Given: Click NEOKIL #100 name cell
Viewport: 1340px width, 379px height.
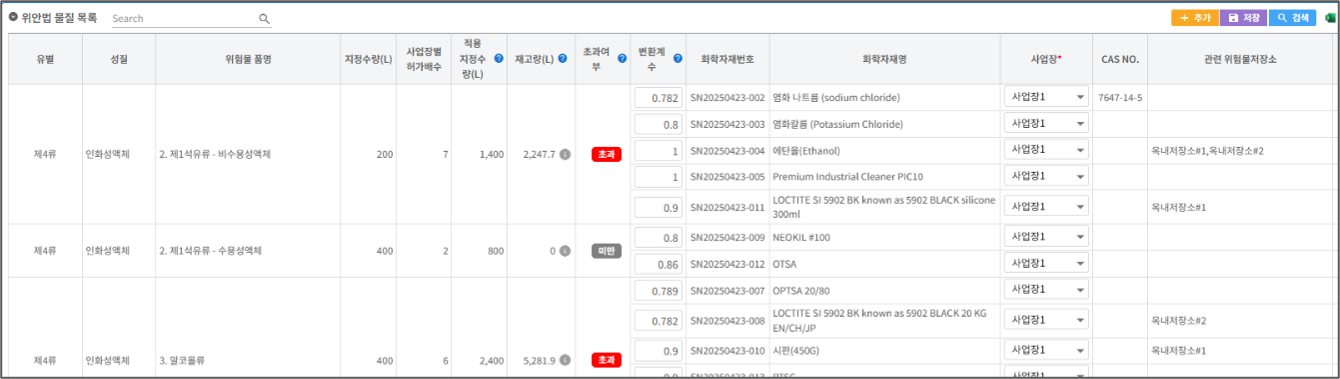Looking at the screenshot, I should [884, 238].
